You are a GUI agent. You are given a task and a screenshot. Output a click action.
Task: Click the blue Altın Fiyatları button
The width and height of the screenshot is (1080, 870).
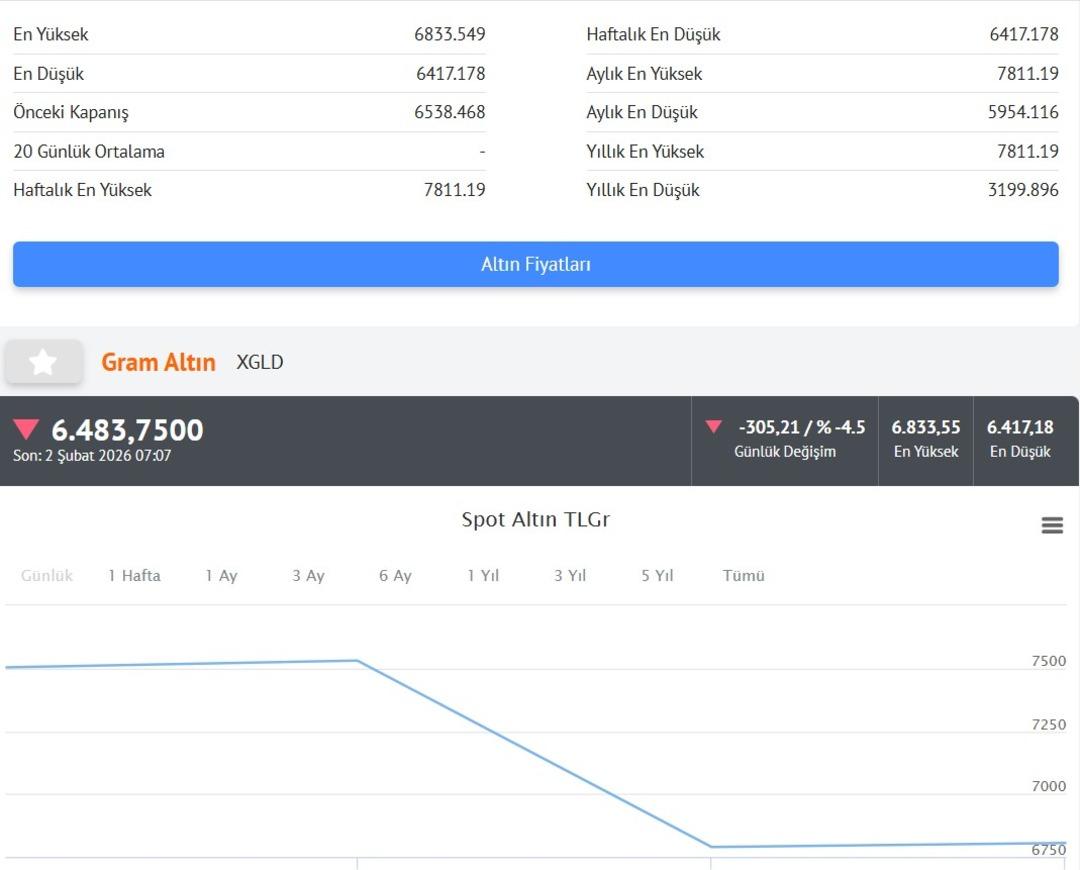[x=535, y=264]
